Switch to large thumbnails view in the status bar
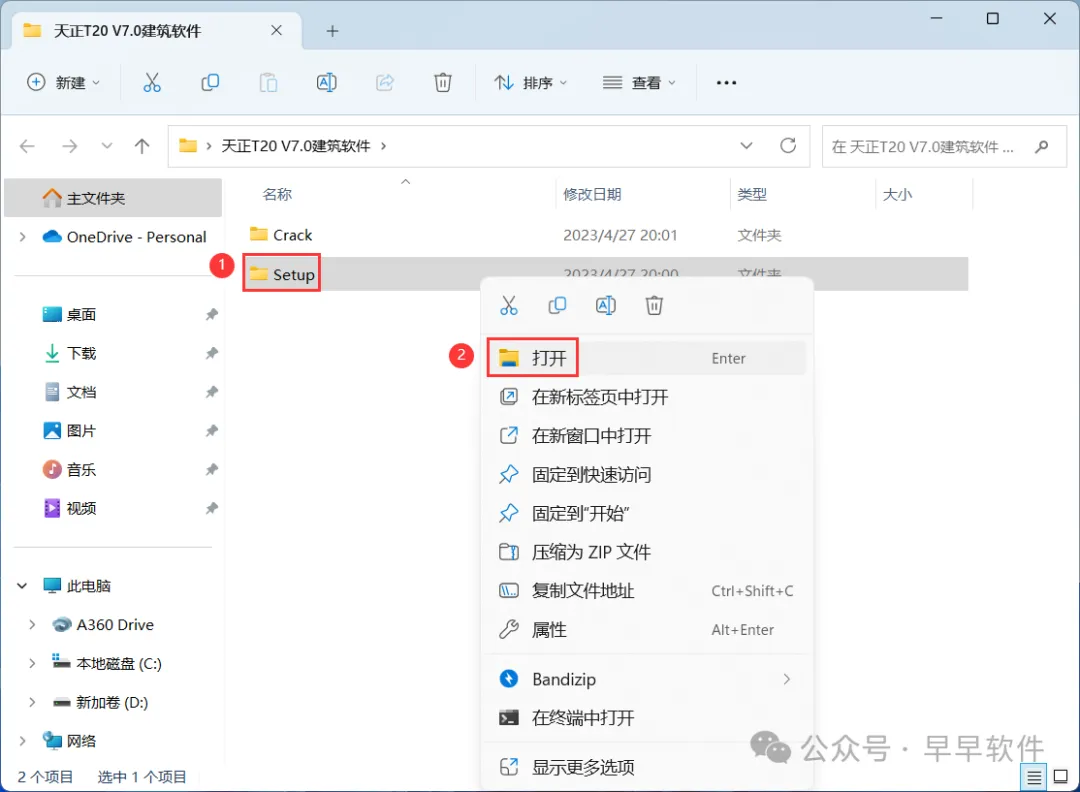This screenshot has width=1080, height=792. pyautogui.click(x=1061, y=777)
